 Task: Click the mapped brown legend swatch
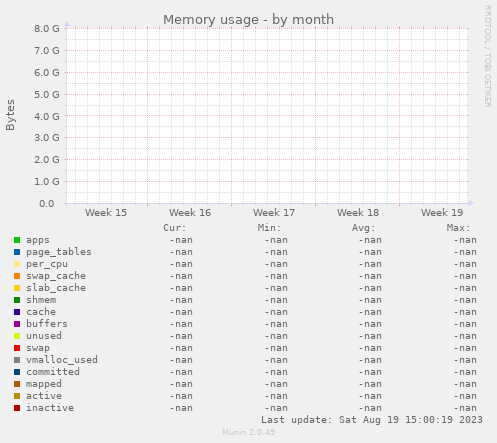point(17,384)
